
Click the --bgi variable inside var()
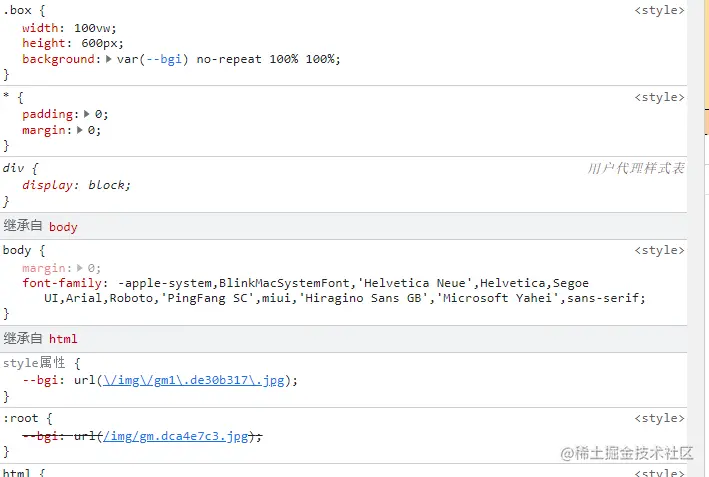coord(164,59)
